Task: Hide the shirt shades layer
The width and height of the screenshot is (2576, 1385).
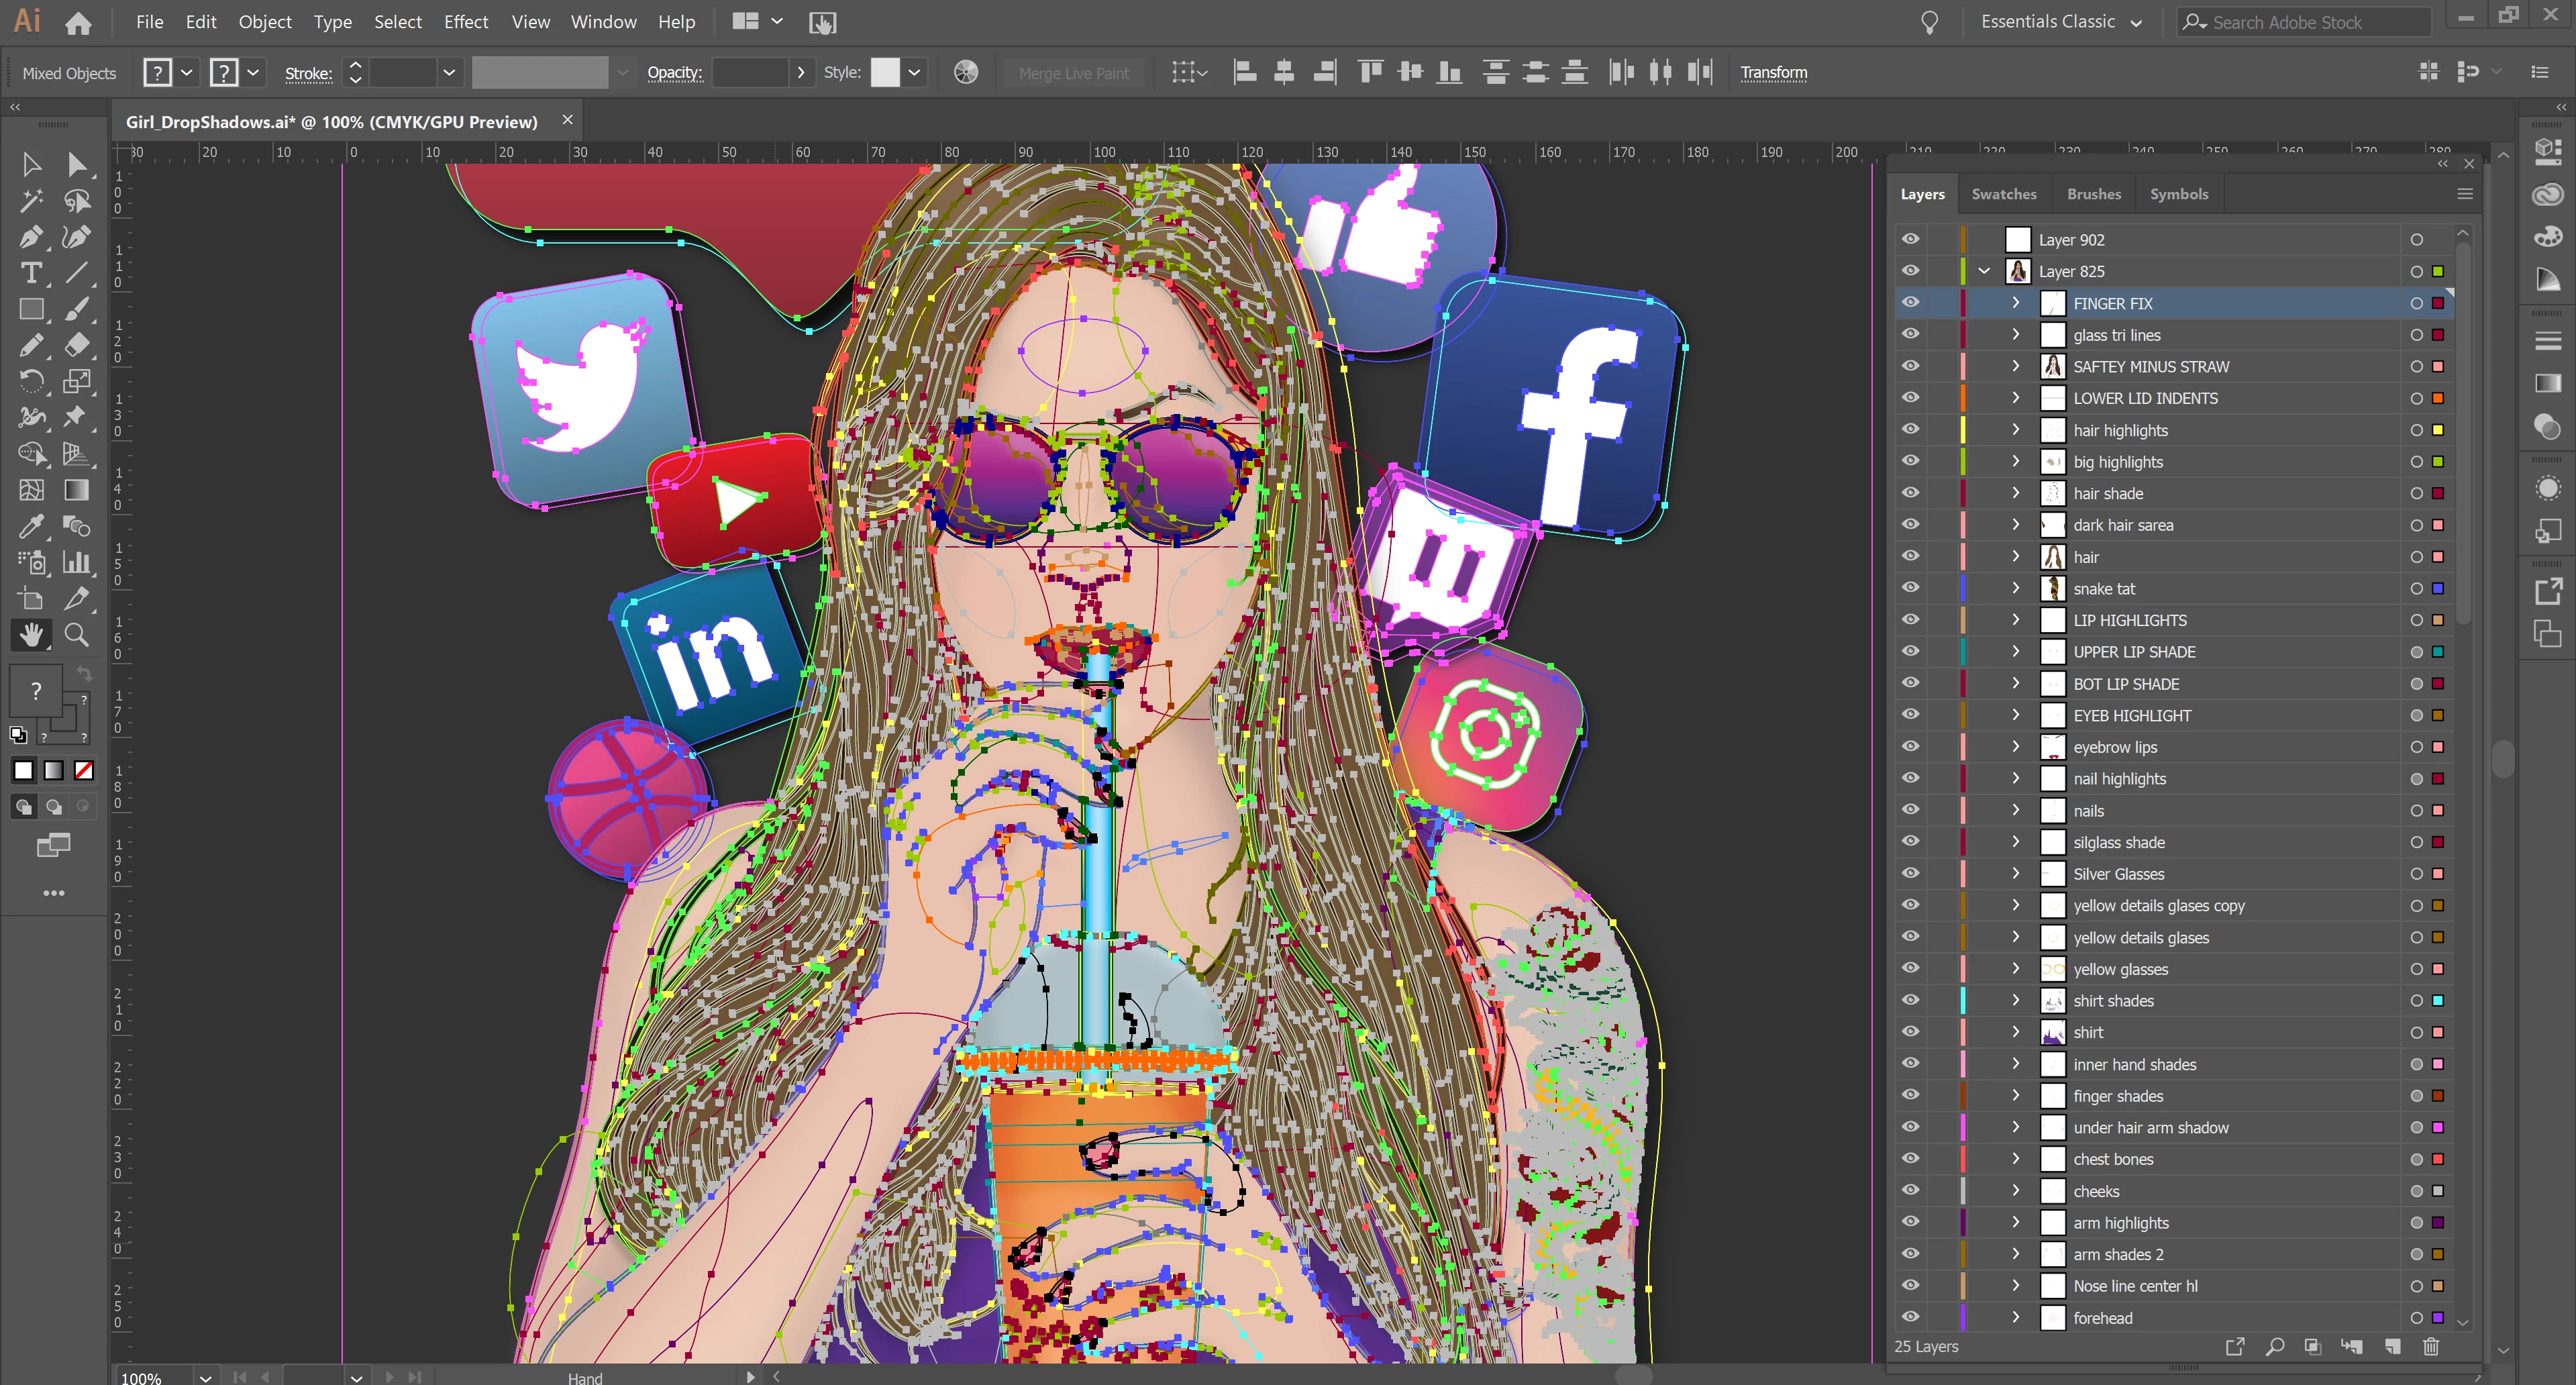Action: 1910,1000
